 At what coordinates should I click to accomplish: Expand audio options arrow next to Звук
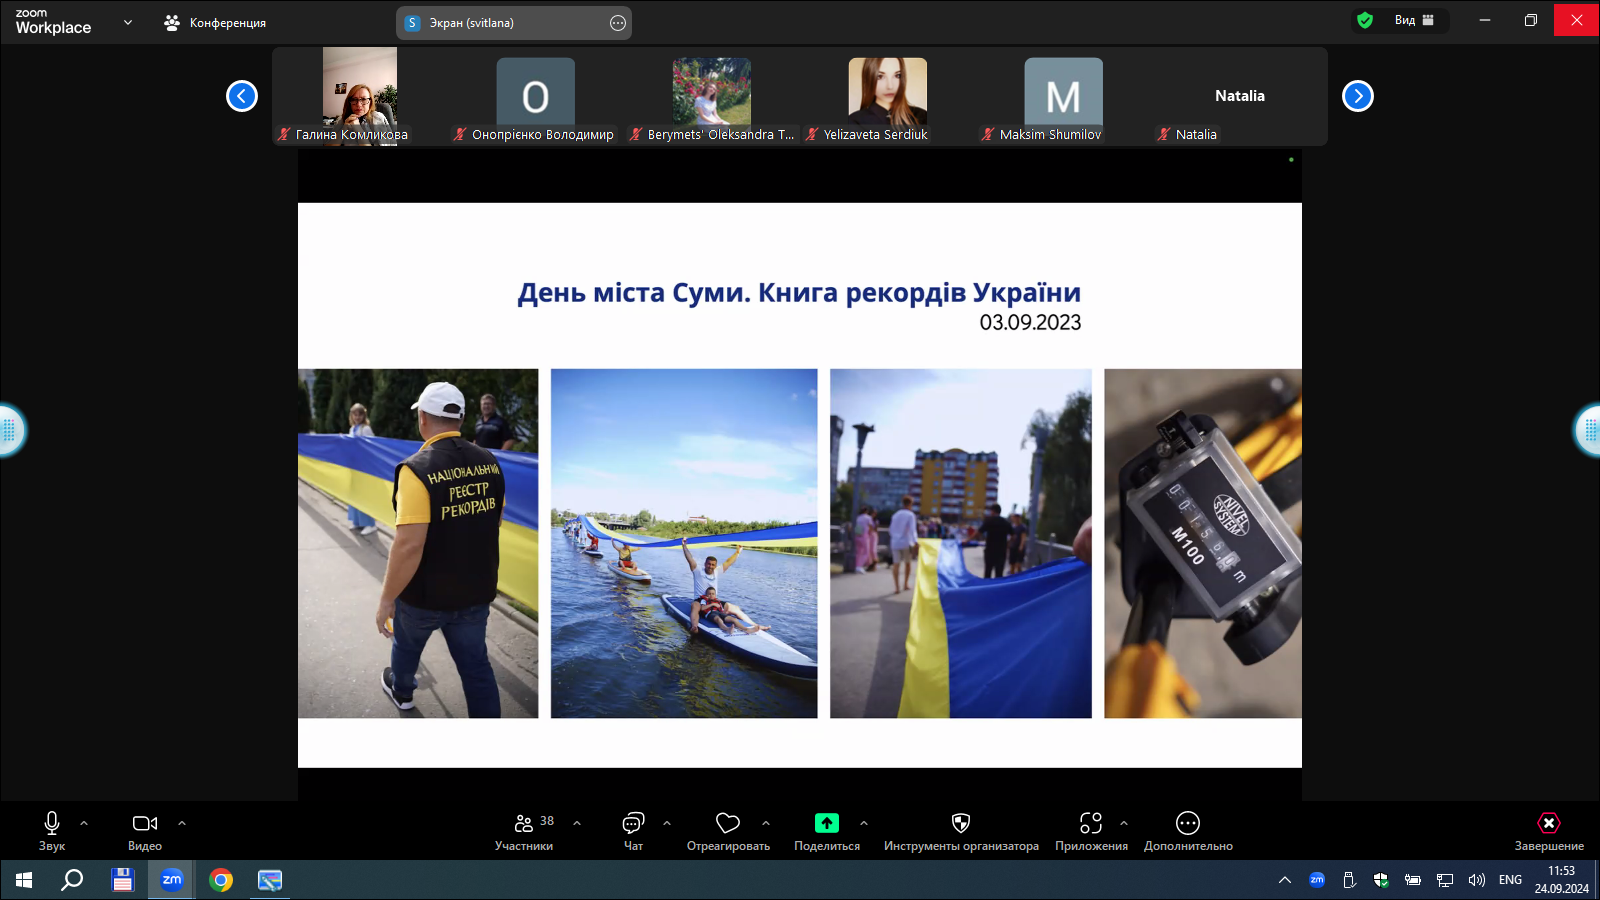coord(84,823)
